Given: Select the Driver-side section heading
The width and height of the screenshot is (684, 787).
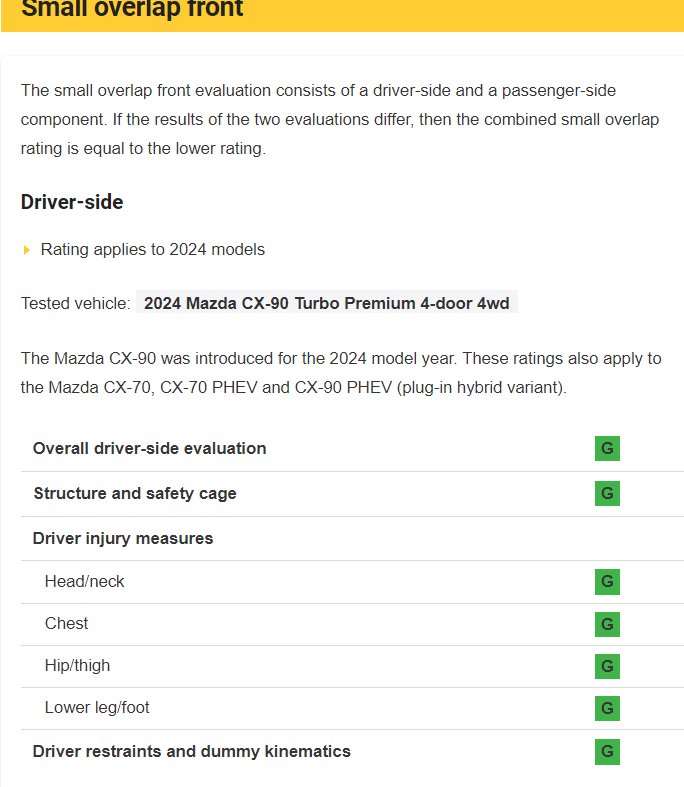Looking at the screenshot, I should [72, 202].
